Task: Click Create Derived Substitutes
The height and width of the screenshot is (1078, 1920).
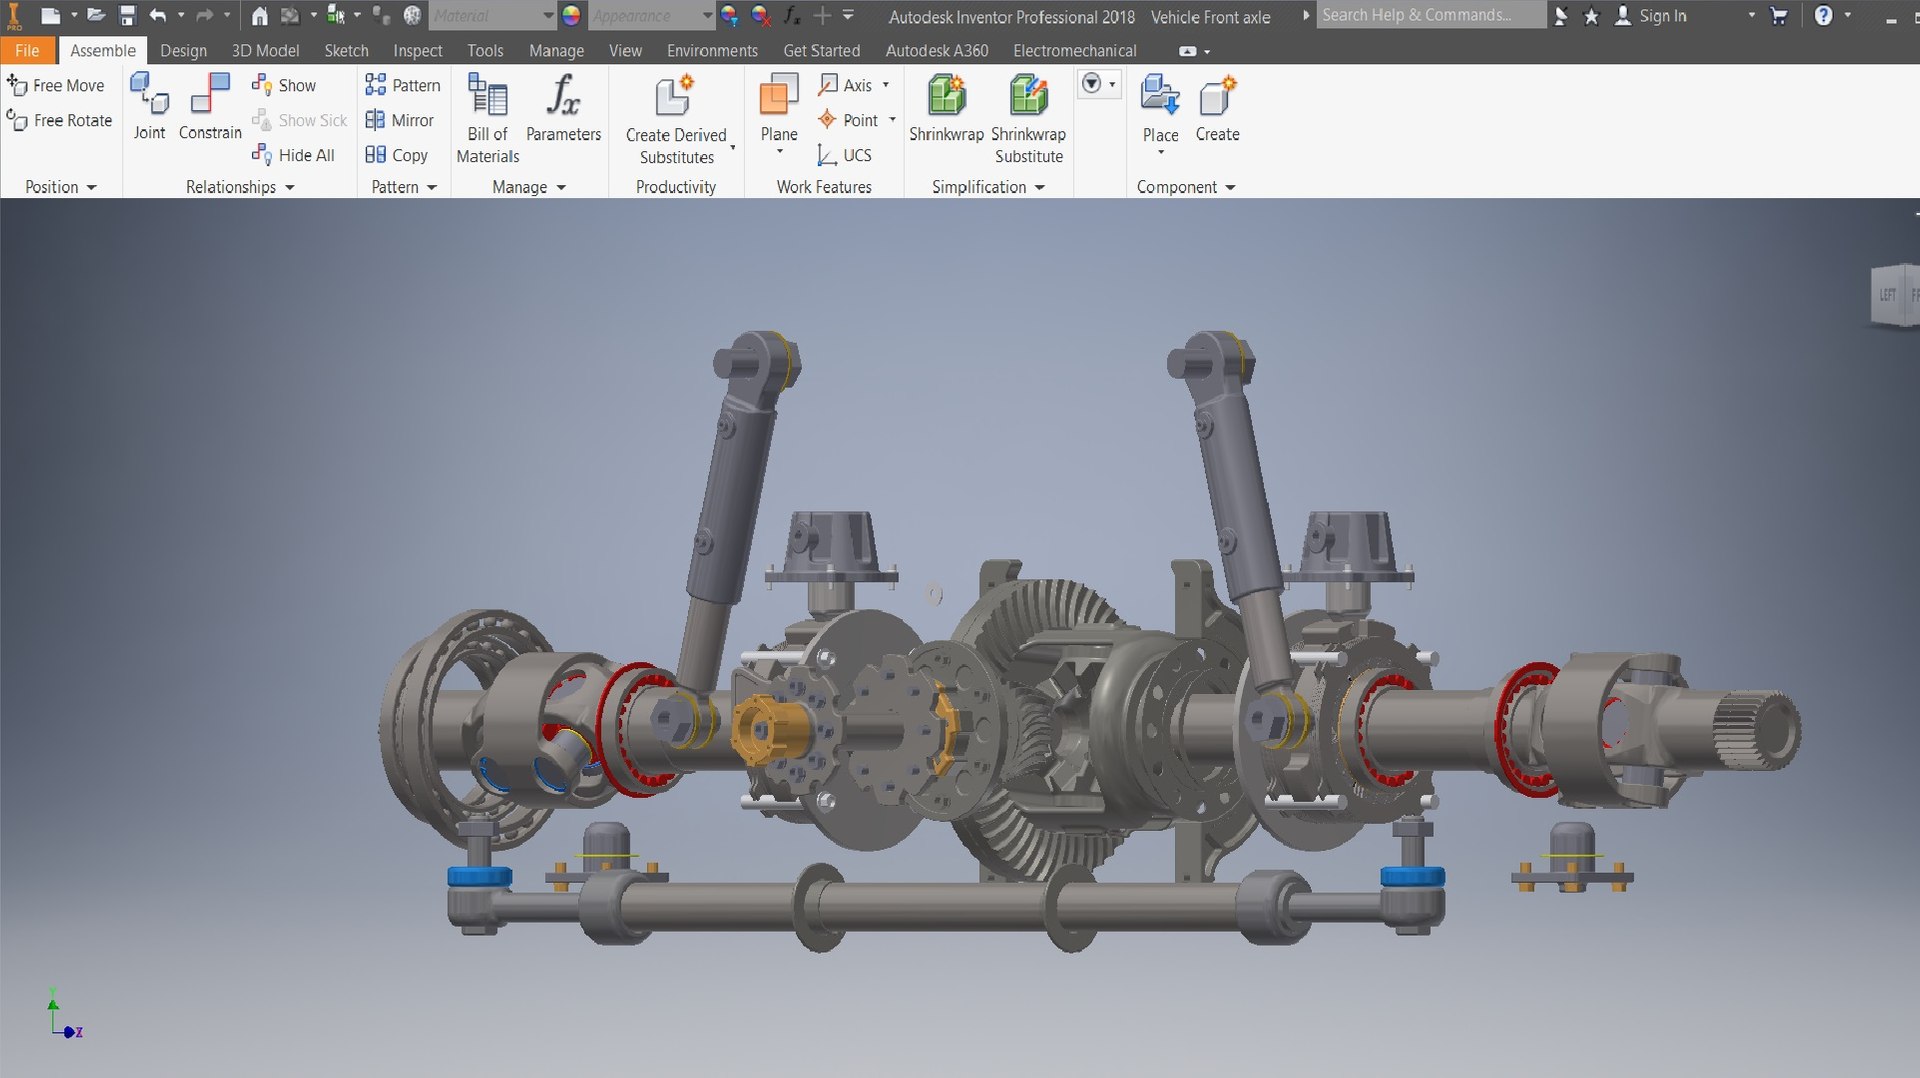Action: tap(676, 120)
